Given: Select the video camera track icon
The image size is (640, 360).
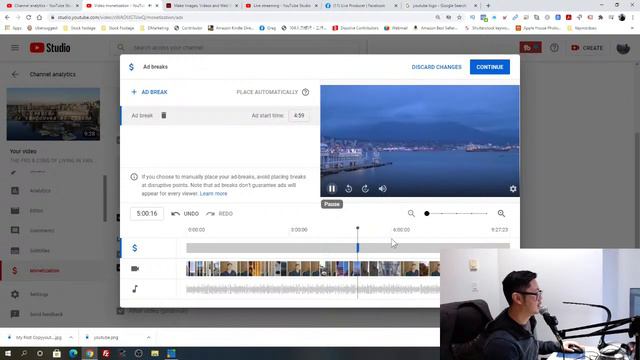Looking at the screenshot, I should point(135,269).
